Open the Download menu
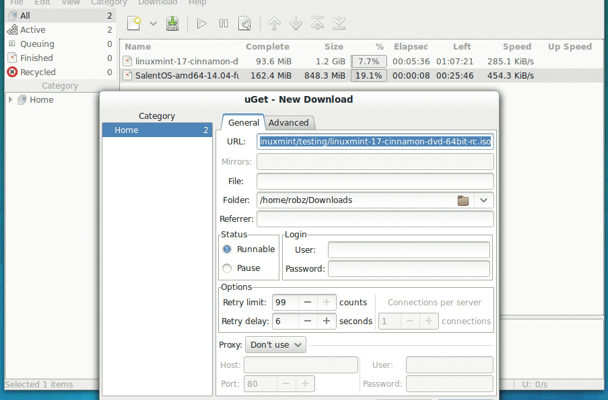608x400 pixels. (157, 2)
